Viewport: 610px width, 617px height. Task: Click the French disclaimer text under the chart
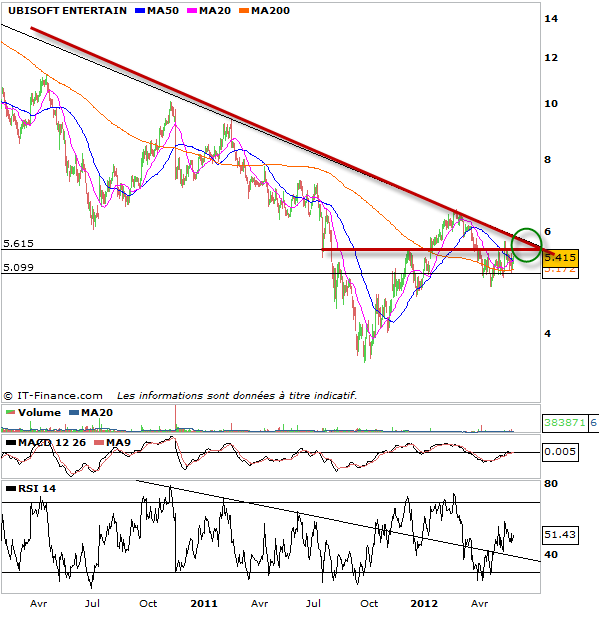236,396
